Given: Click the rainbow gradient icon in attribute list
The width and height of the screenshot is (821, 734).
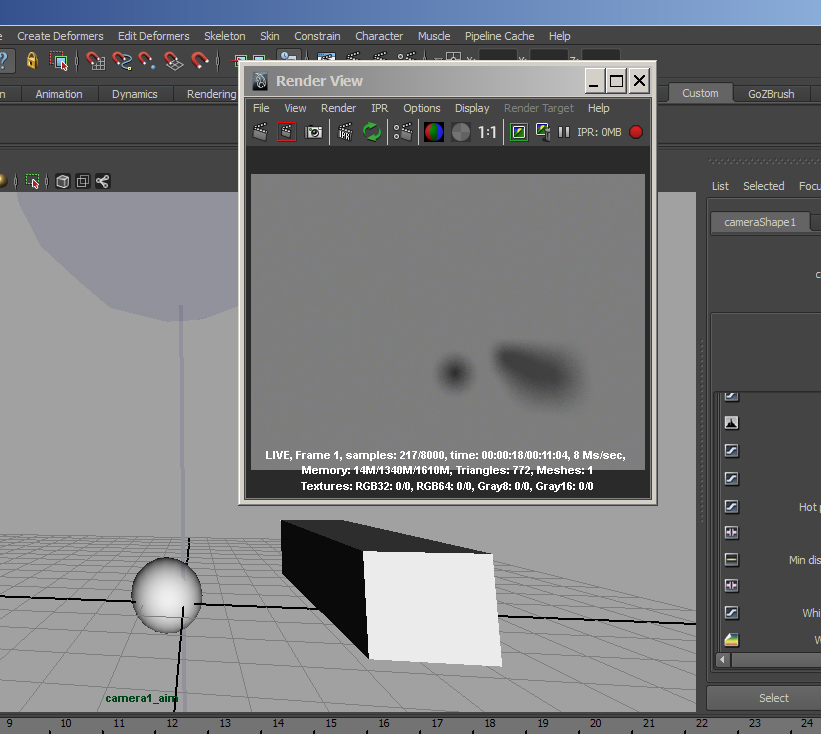Looking at the screenshot, I should [x=731, y=639].
